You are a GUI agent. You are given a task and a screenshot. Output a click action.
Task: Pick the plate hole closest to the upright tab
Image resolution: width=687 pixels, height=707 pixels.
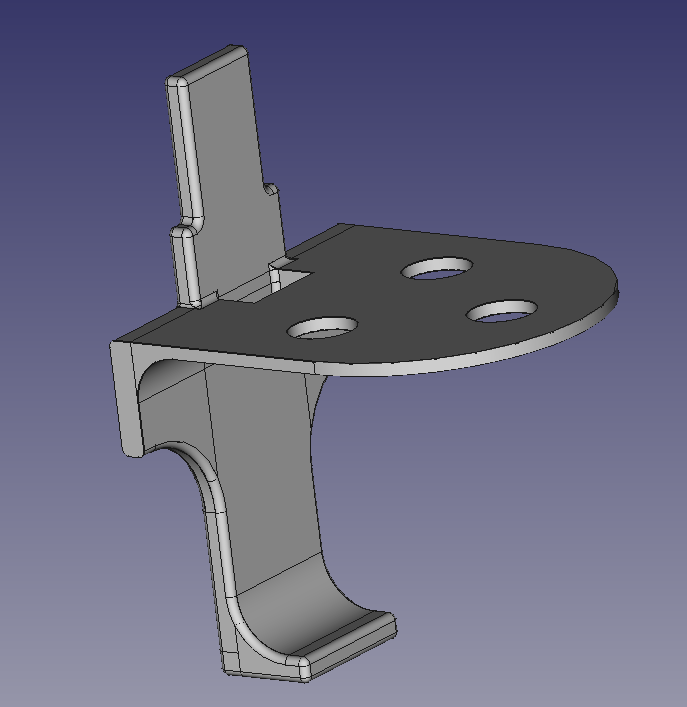(436, 268)
